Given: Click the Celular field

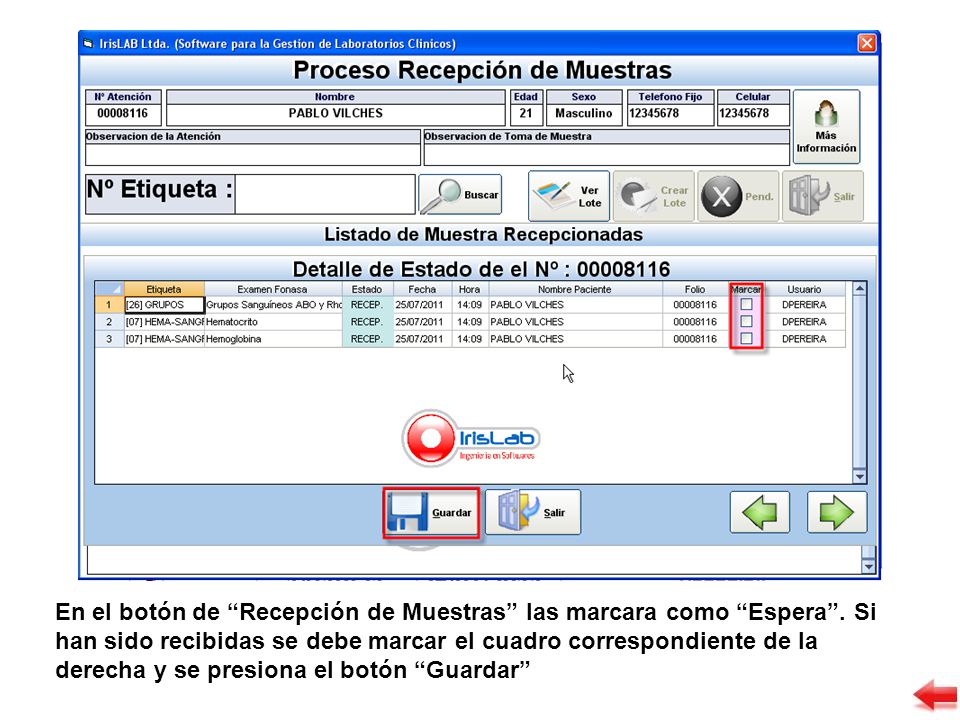Looking at the screenshot, I should coord(752,114).
